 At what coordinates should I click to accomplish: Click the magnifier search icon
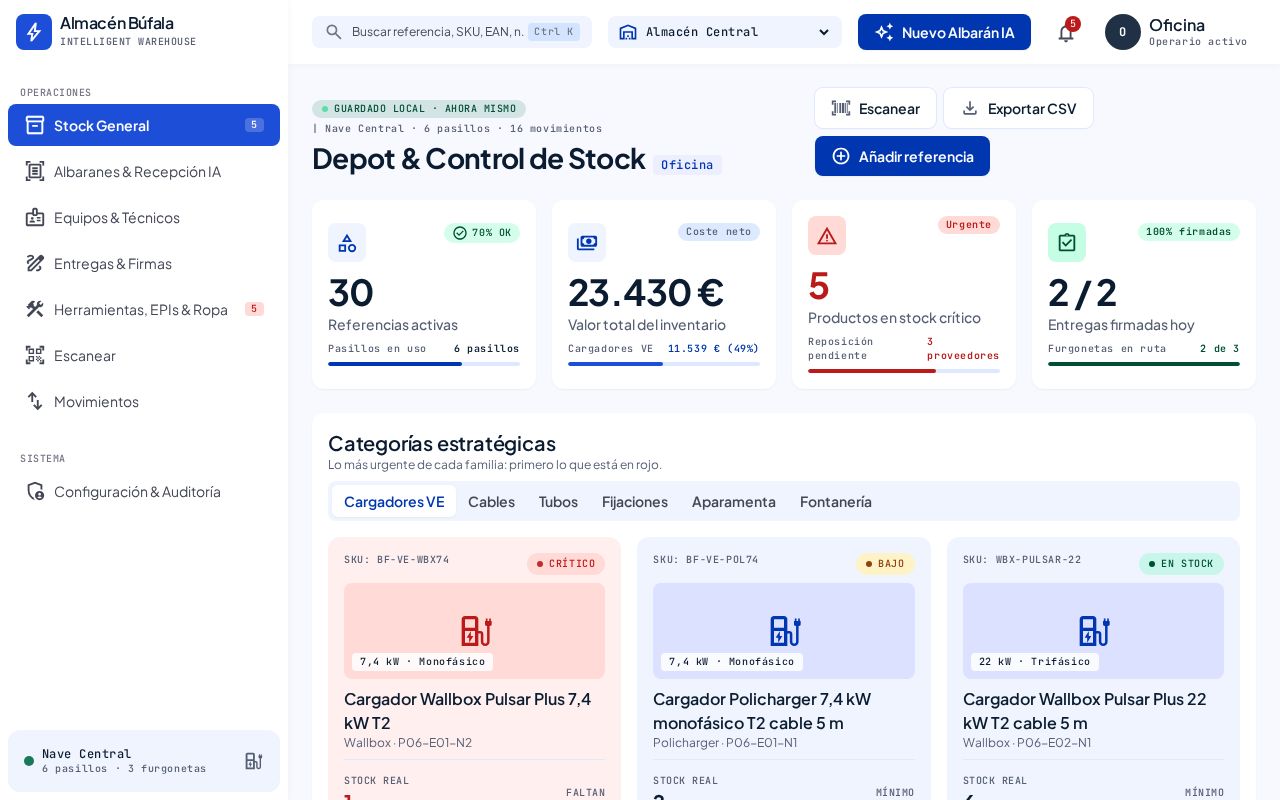334,32
